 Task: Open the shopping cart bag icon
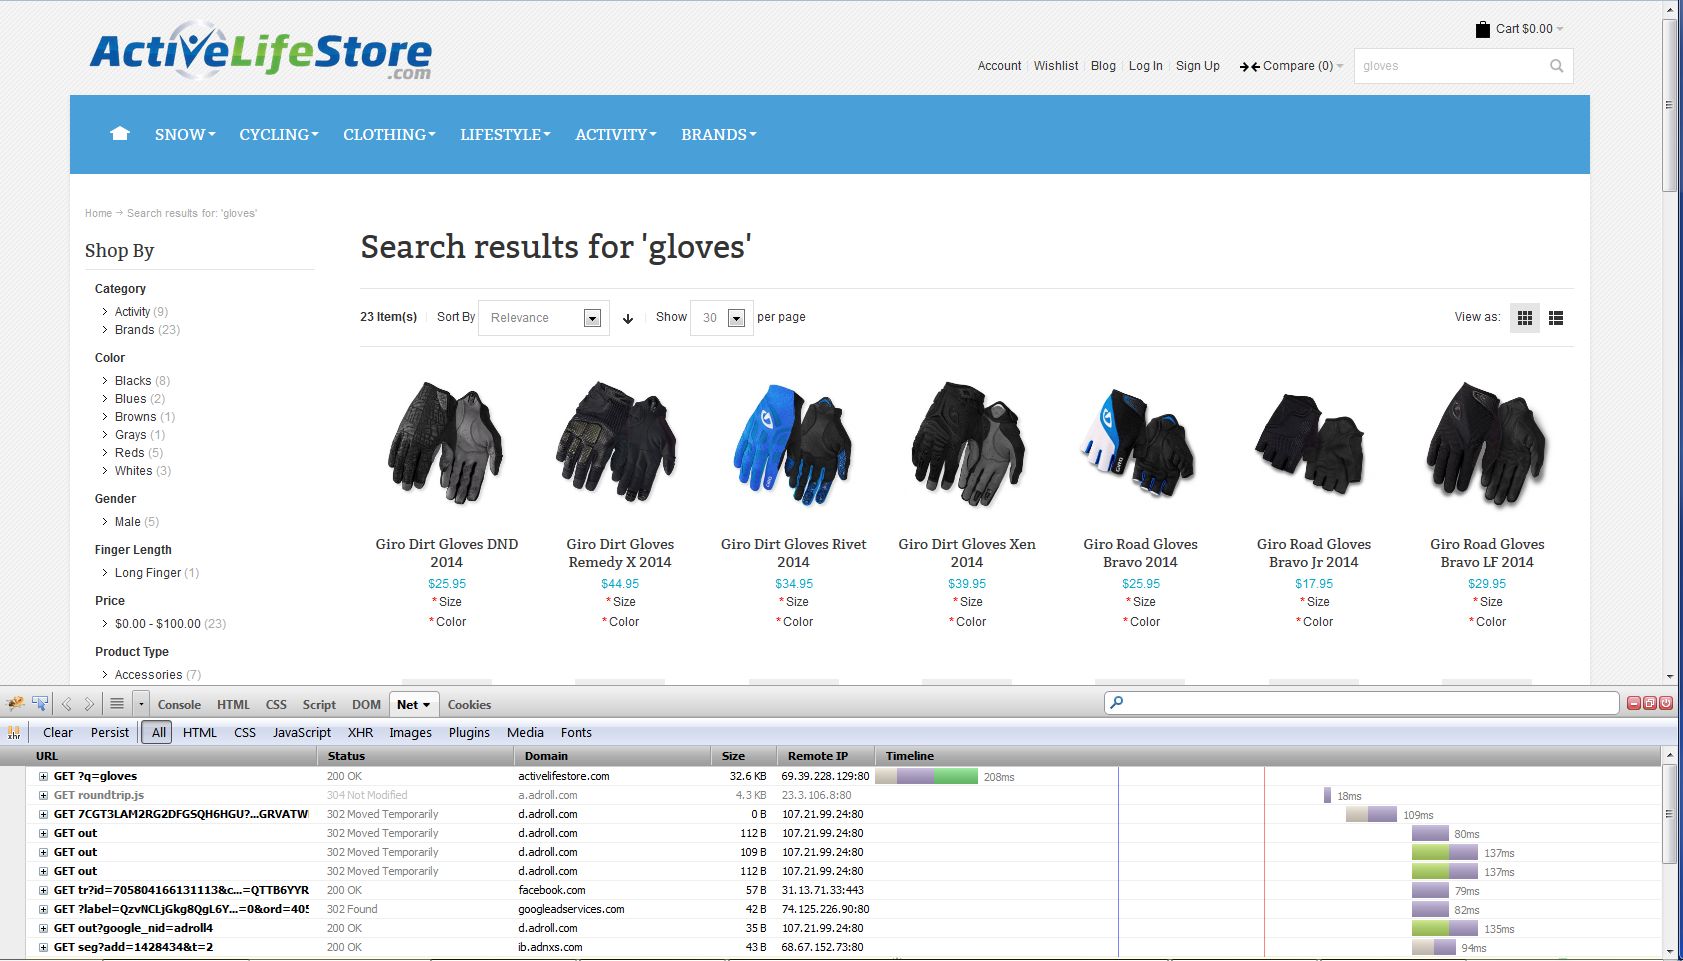click(x=1483, y=29)
